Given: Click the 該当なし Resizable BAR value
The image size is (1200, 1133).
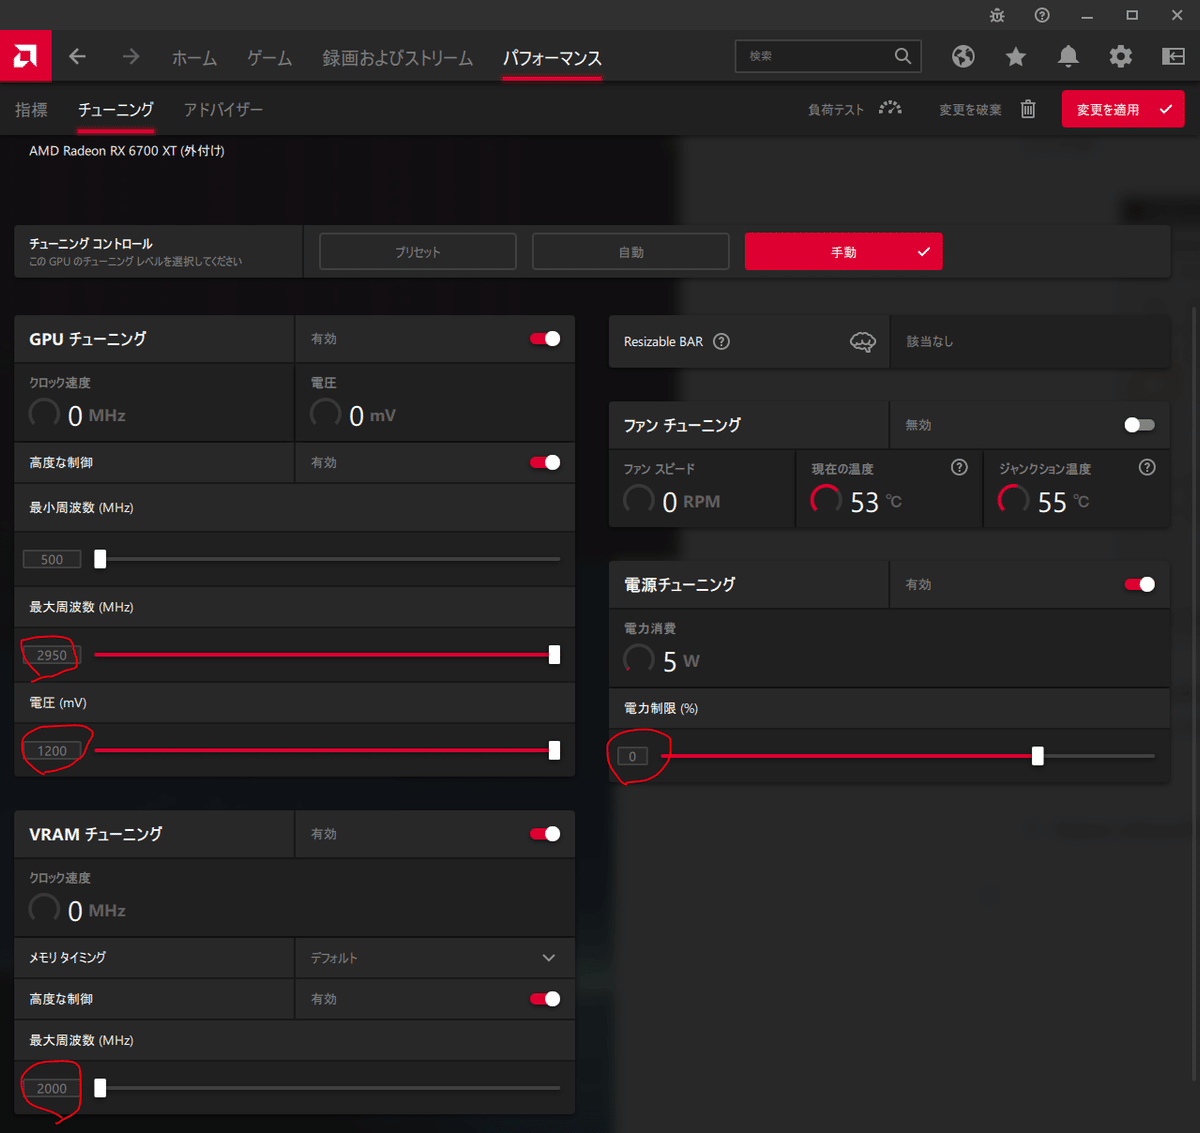Looking at the screenshot, I should [x=930, y=342].
